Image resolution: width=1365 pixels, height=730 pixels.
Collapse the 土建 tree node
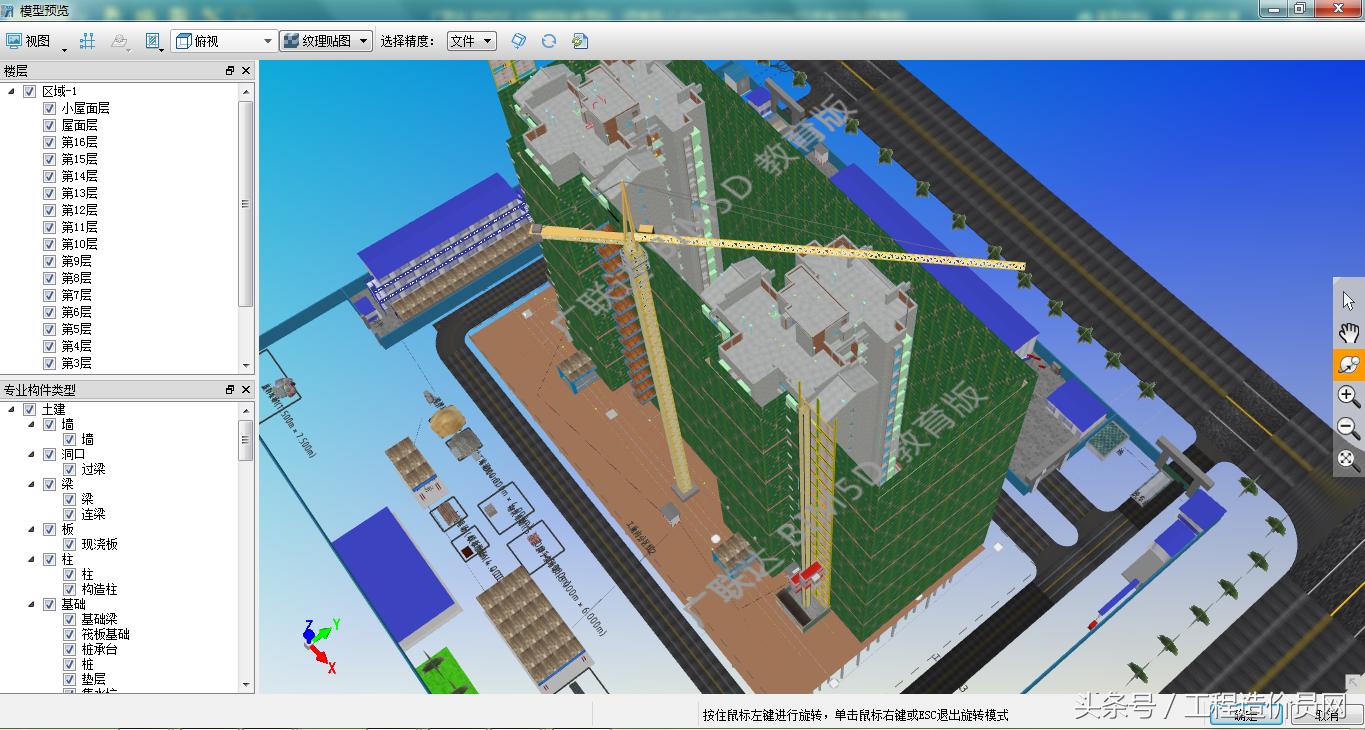12,409
